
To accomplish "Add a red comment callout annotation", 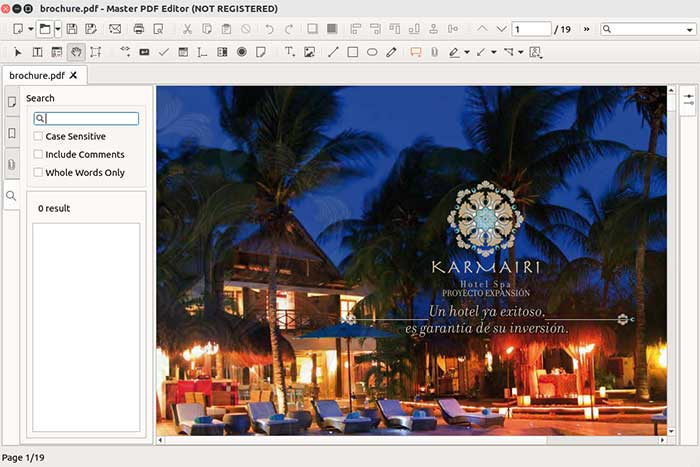I will (416, 53).
